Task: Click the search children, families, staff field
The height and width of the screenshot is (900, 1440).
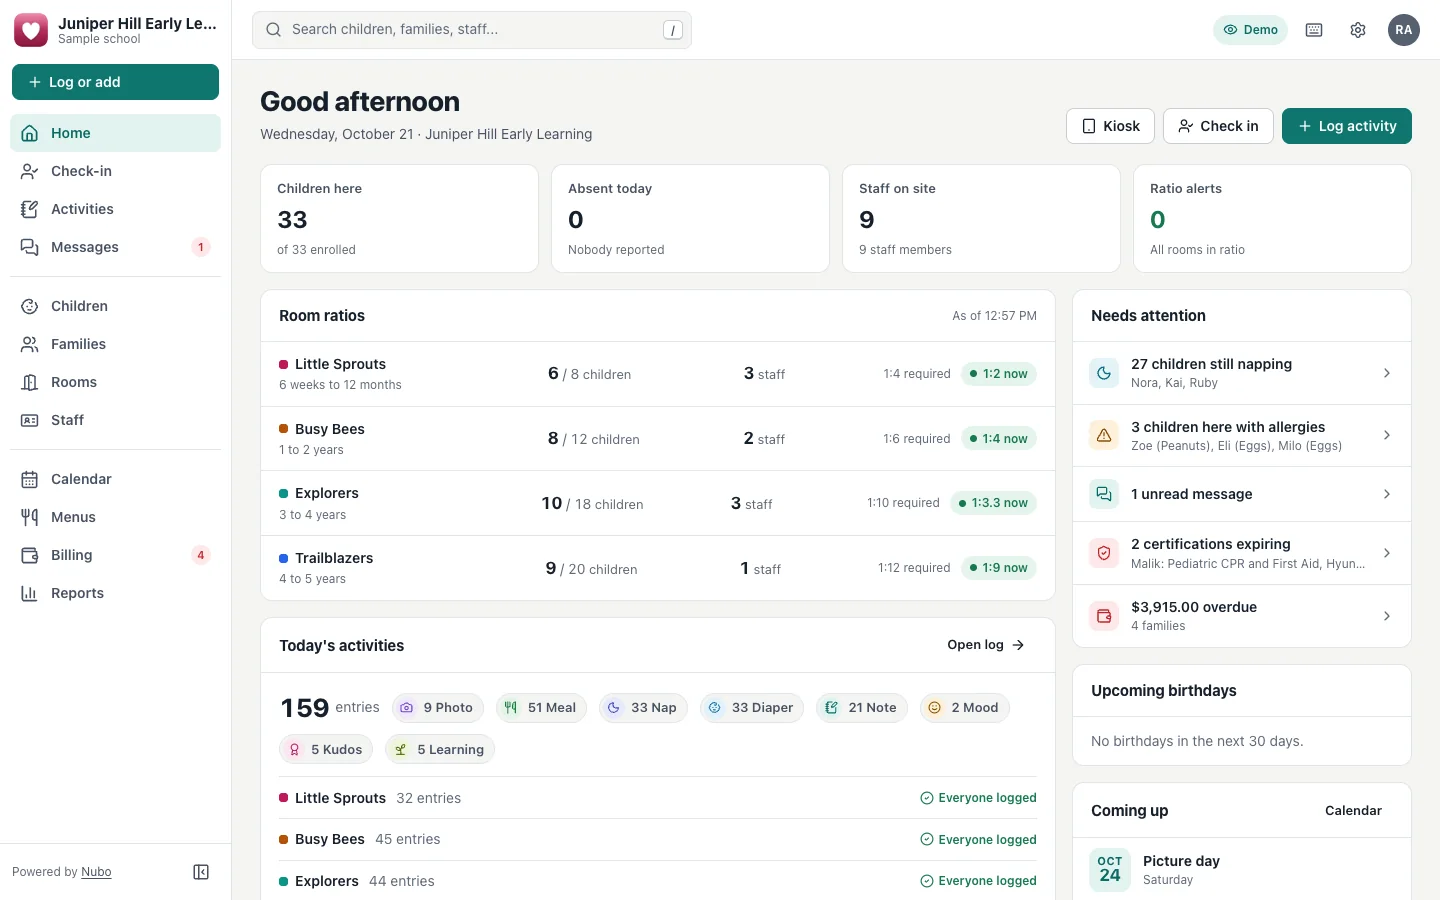Action: coord(472,30)
